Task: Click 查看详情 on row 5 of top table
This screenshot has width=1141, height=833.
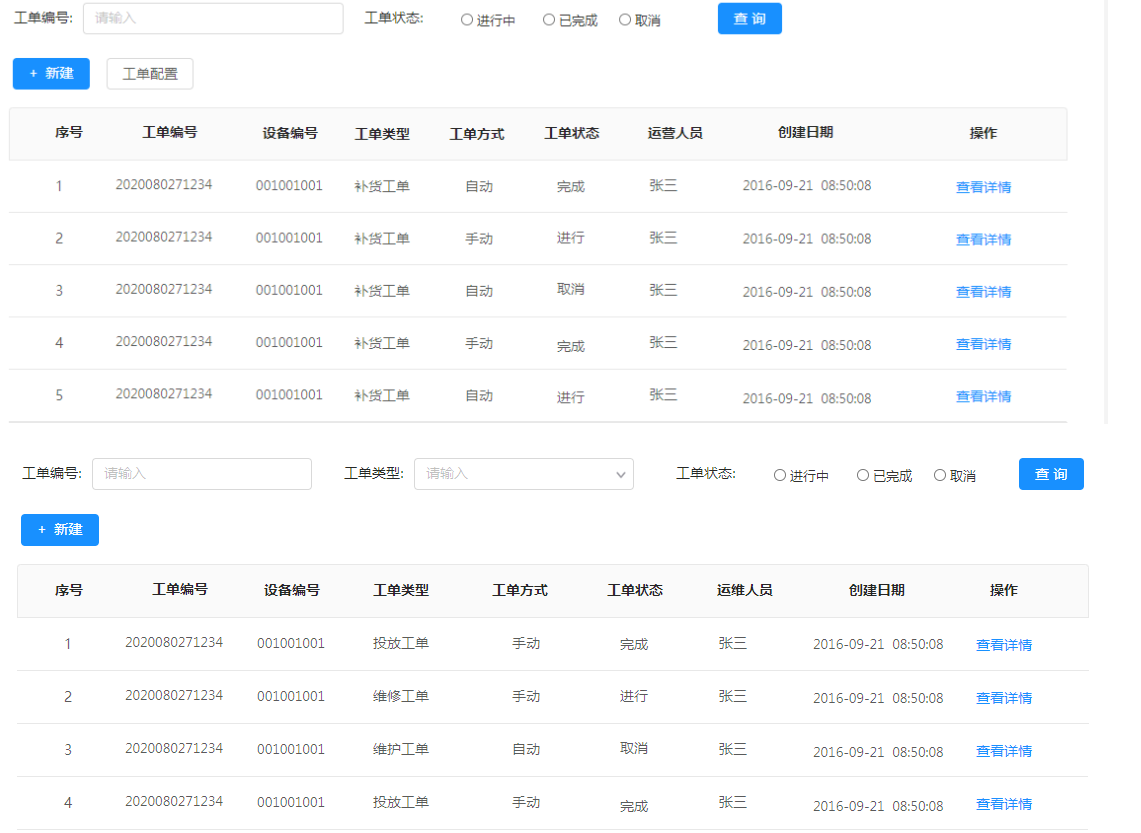Action: (983, 396)
